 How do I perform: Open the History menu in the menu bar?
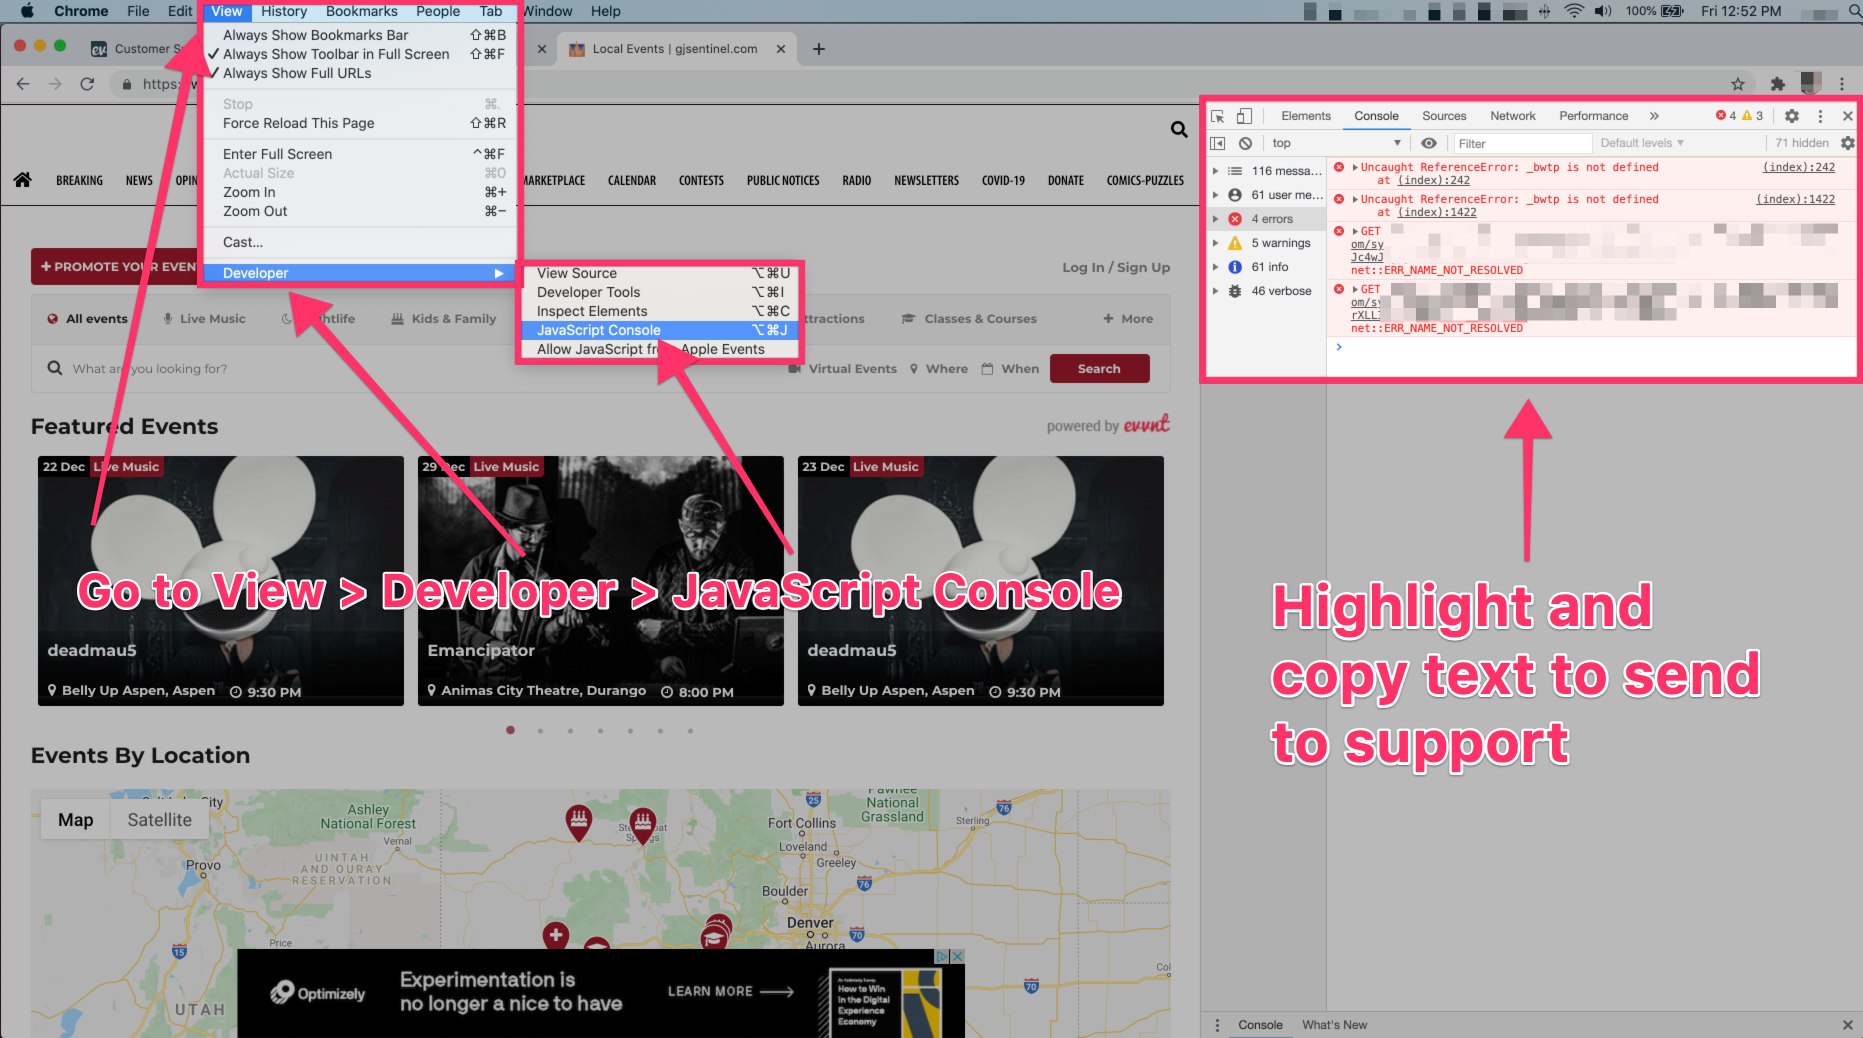pos(284,11)
